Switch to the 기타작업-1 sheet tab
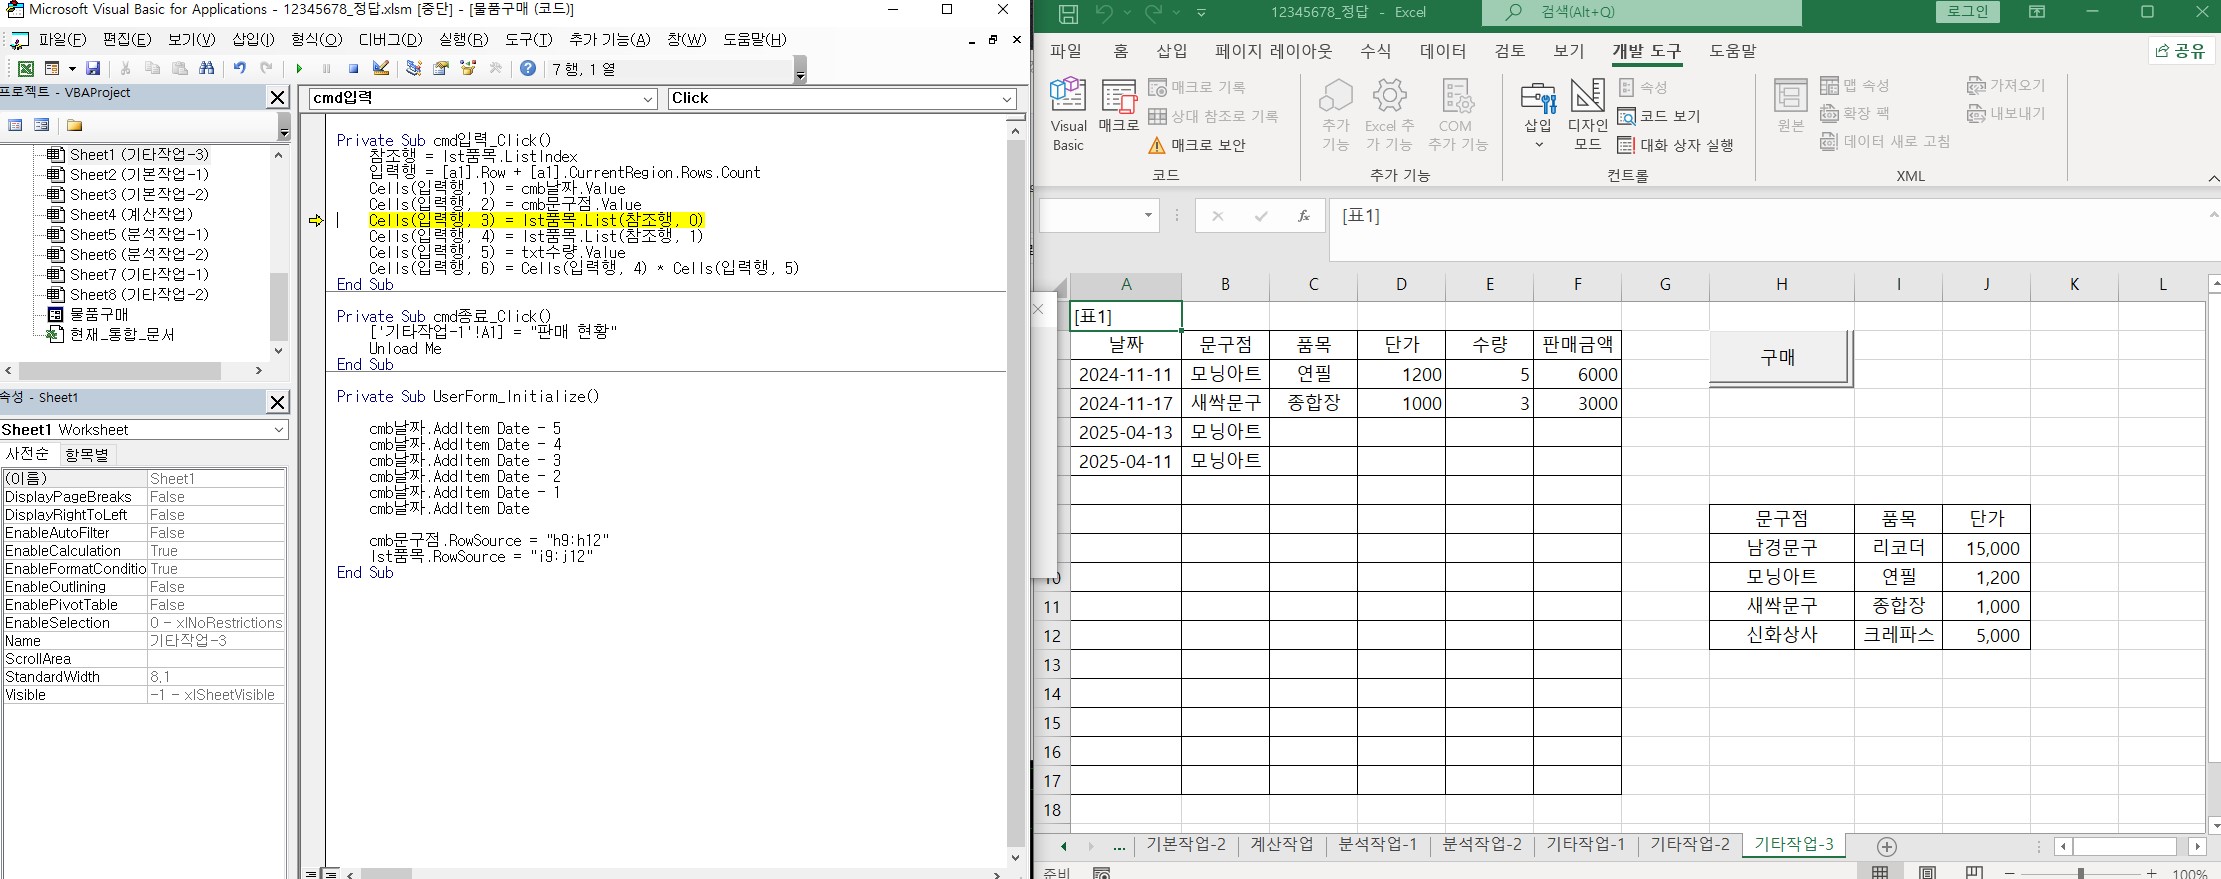This screenshot has width=2221, height=879. coord(1585,844)
